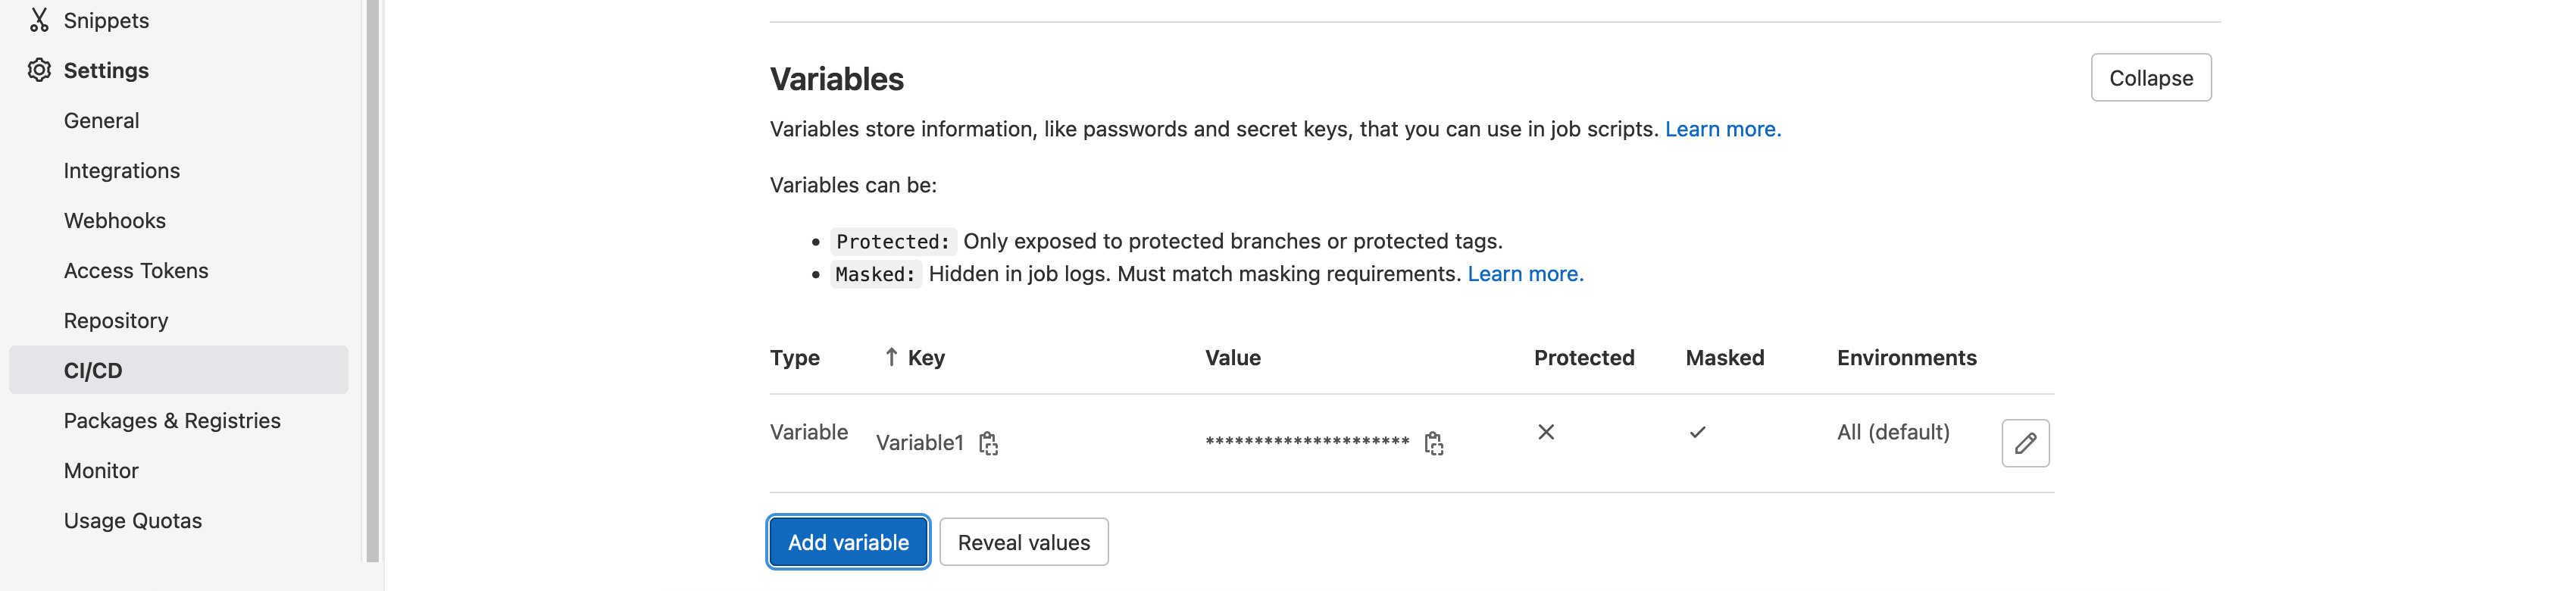Click the Add variable button
Viewport: 2576px width, 591px height.
tap(848, 542)
